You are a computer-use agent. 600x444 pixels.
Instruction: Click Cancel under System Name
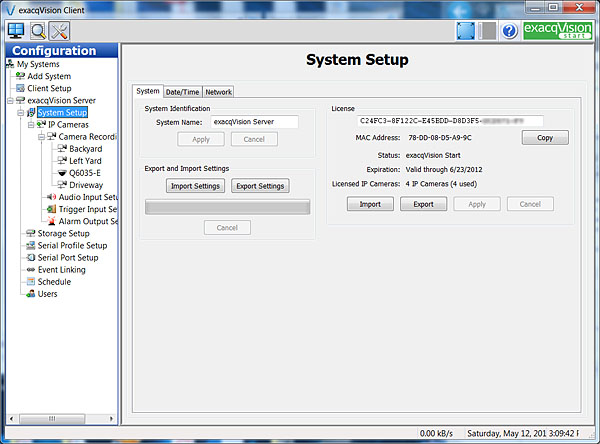pyautogui.click(x=254, y=139)
